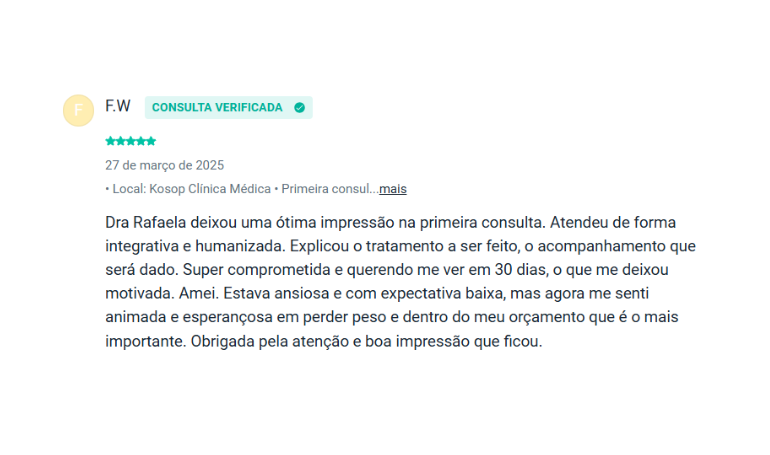
Task: Click the reviewer name F.W
Action: [x=118, y=106]
